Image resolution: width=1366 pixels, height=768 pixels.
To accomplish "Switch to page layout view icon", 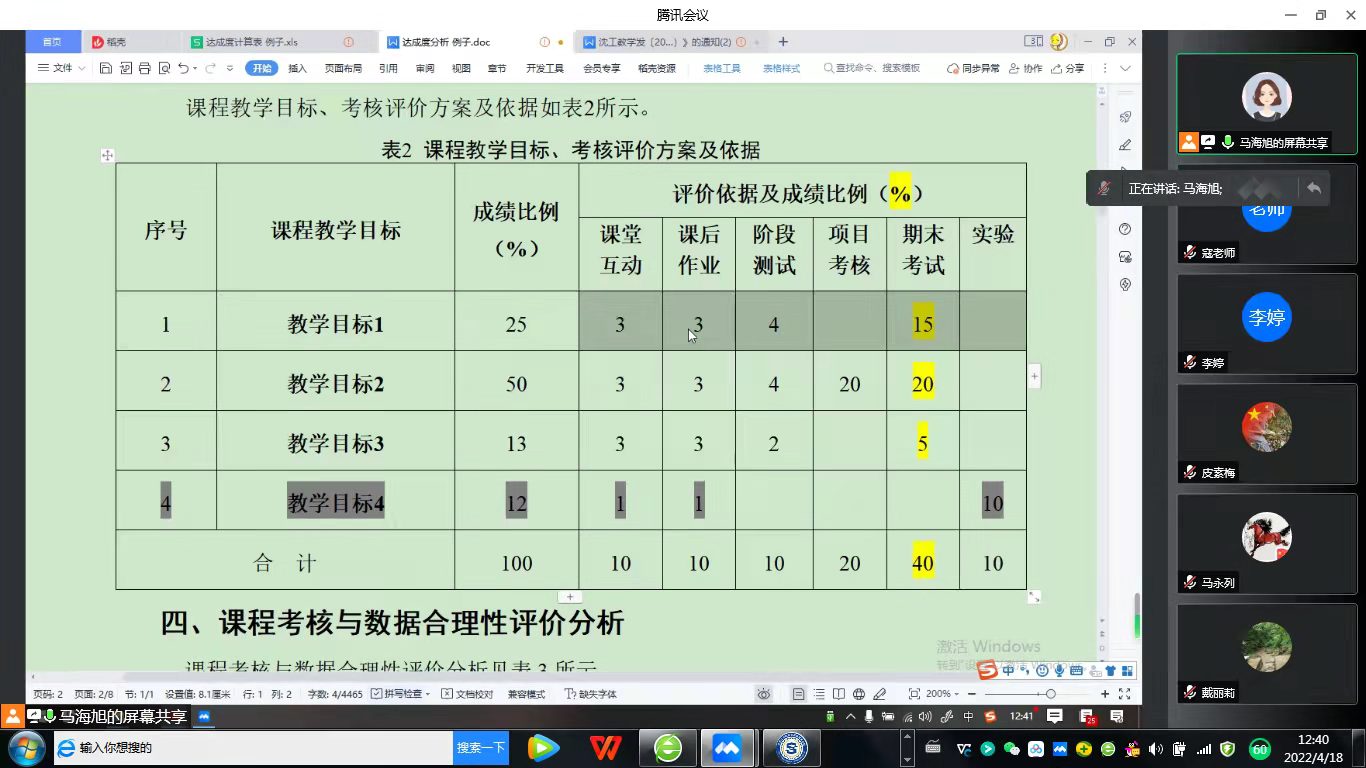I will pos(799,694).
